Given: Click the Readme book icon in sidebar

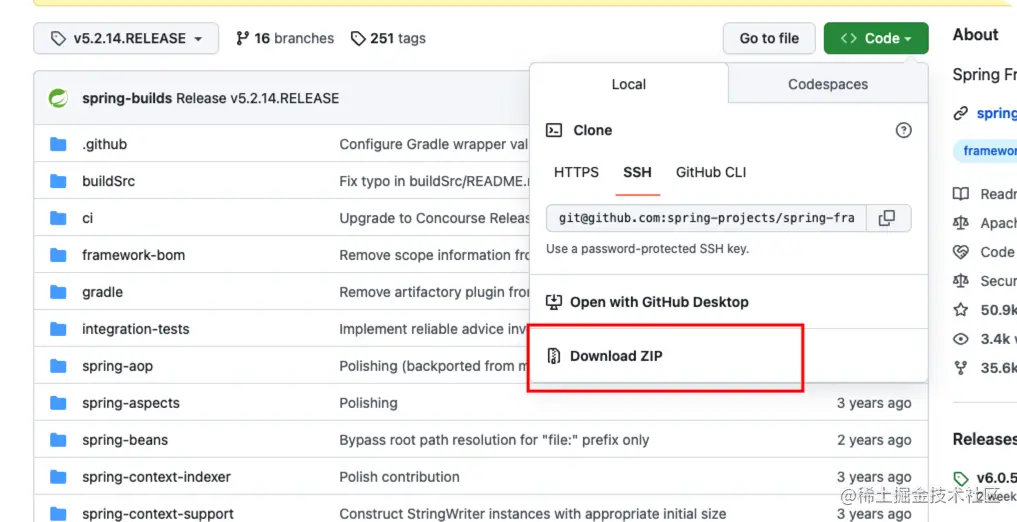Looking at the screenshot, I should point(961,193).
